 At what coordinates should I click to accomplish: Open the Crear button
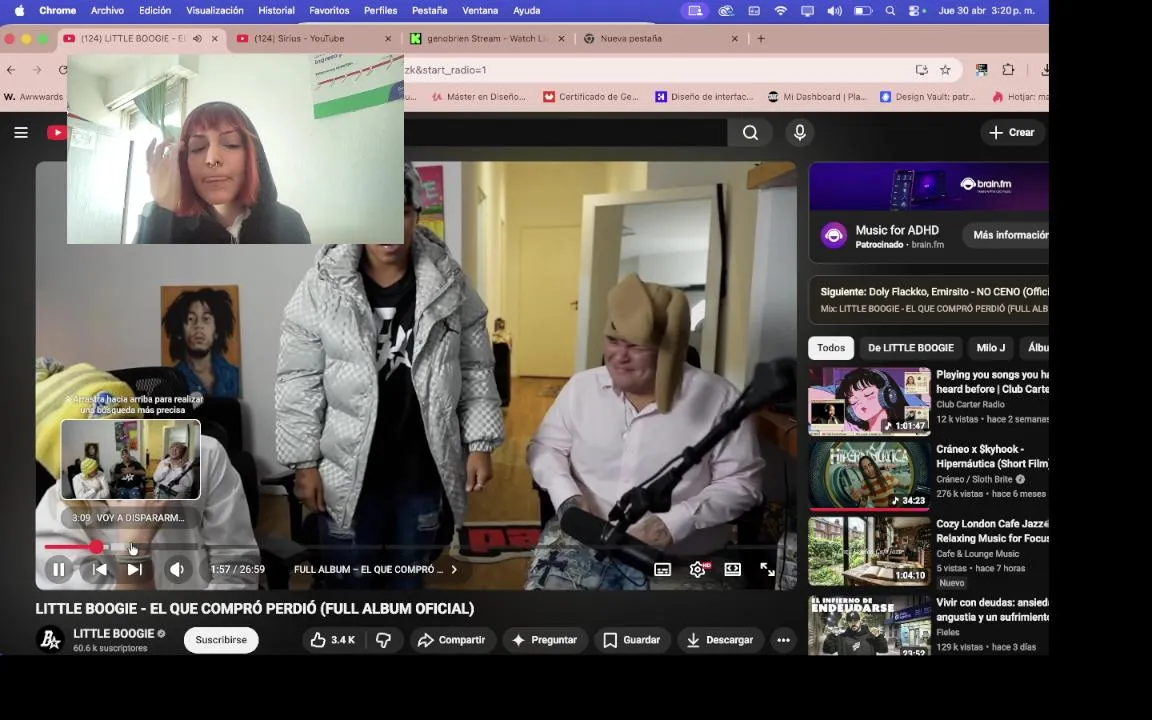[1012, 132]
